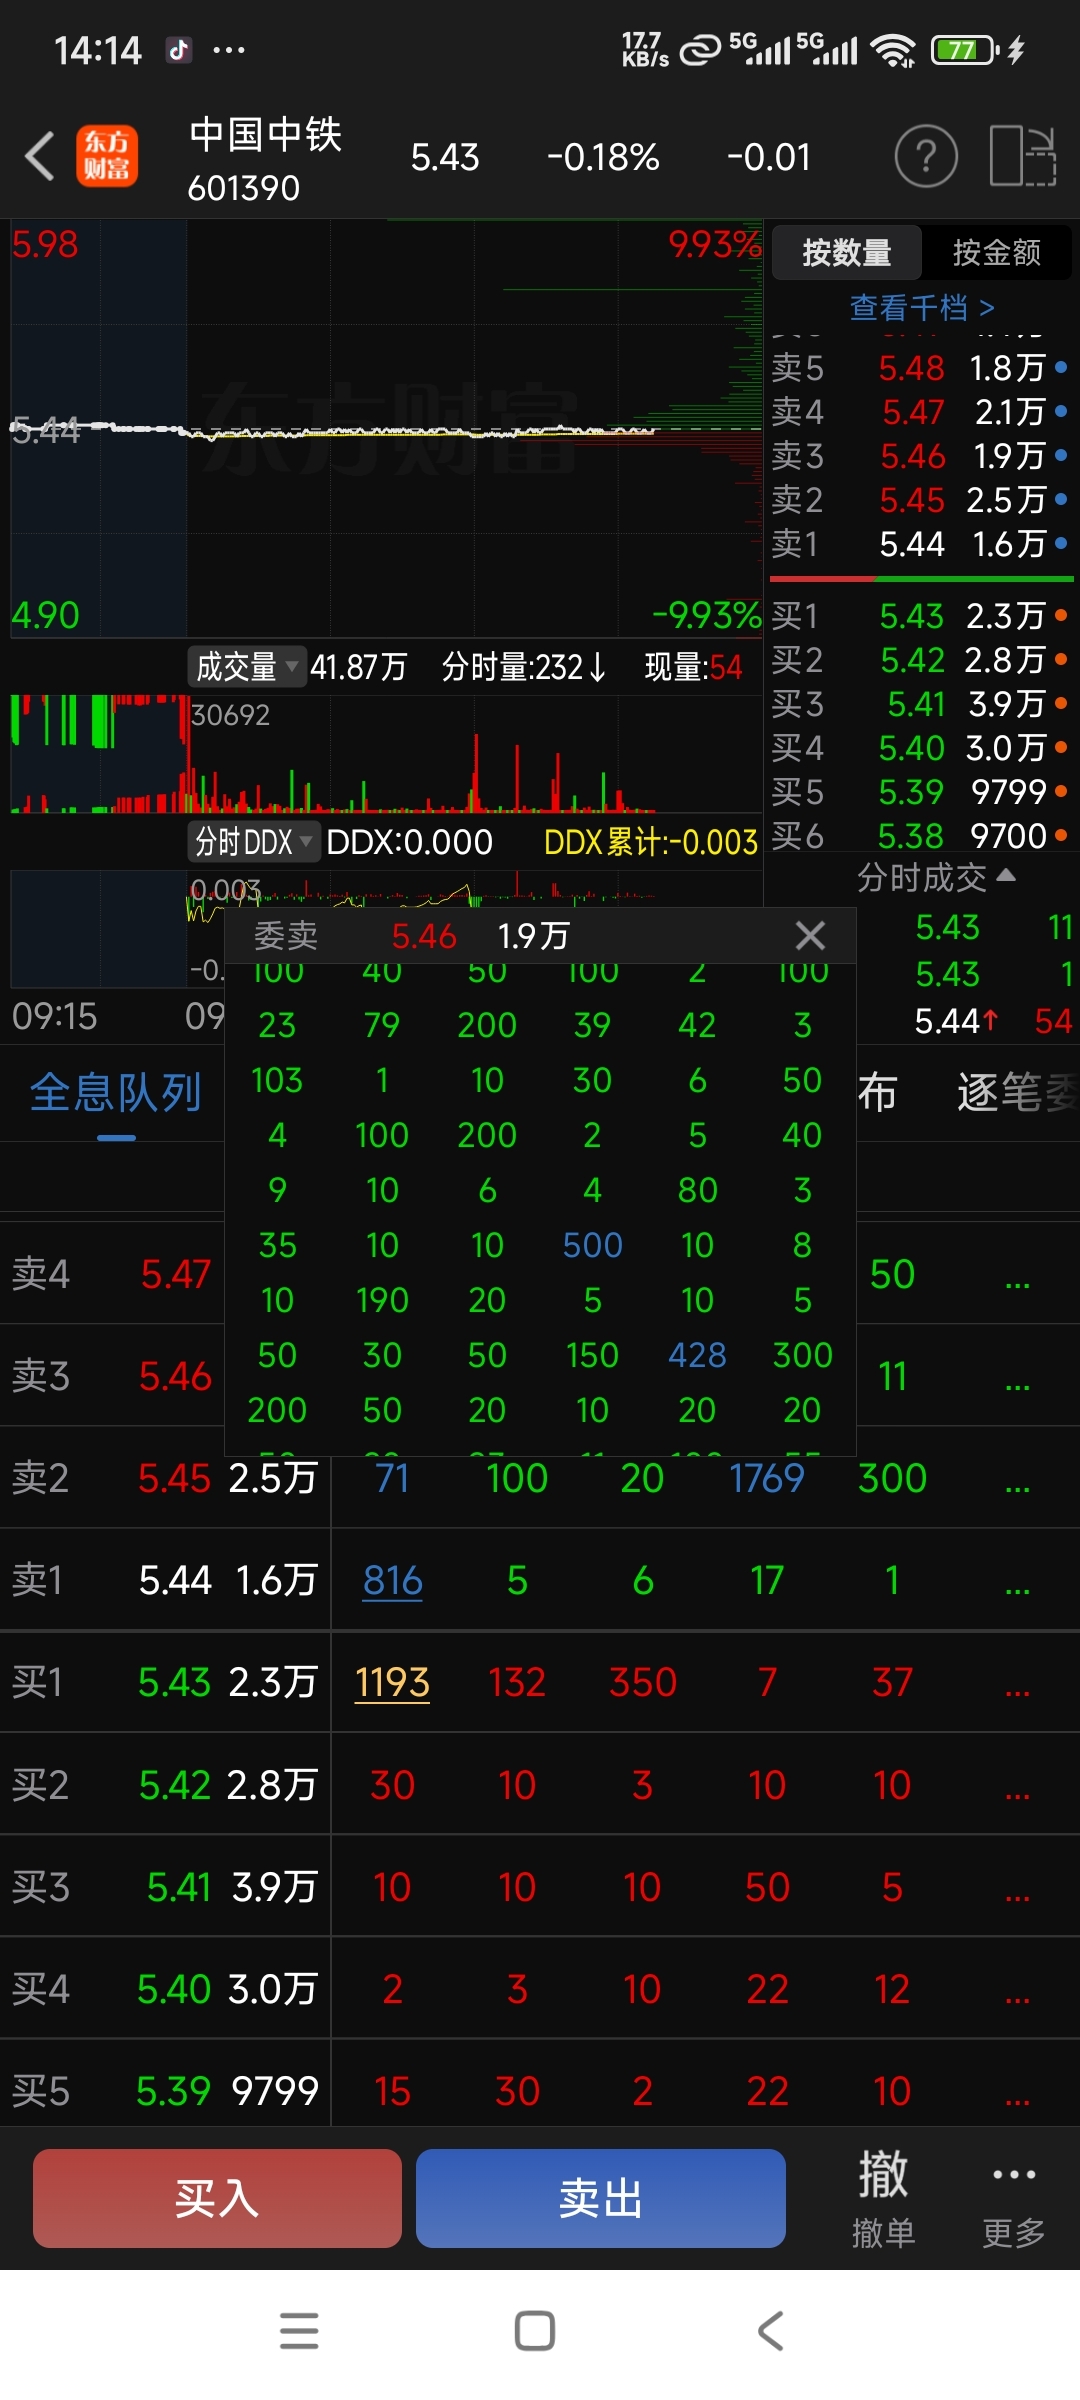Screen dimensions: 1080x2400
Task: Close the 委卖 5.46 popup
Action: coord(810,936)
